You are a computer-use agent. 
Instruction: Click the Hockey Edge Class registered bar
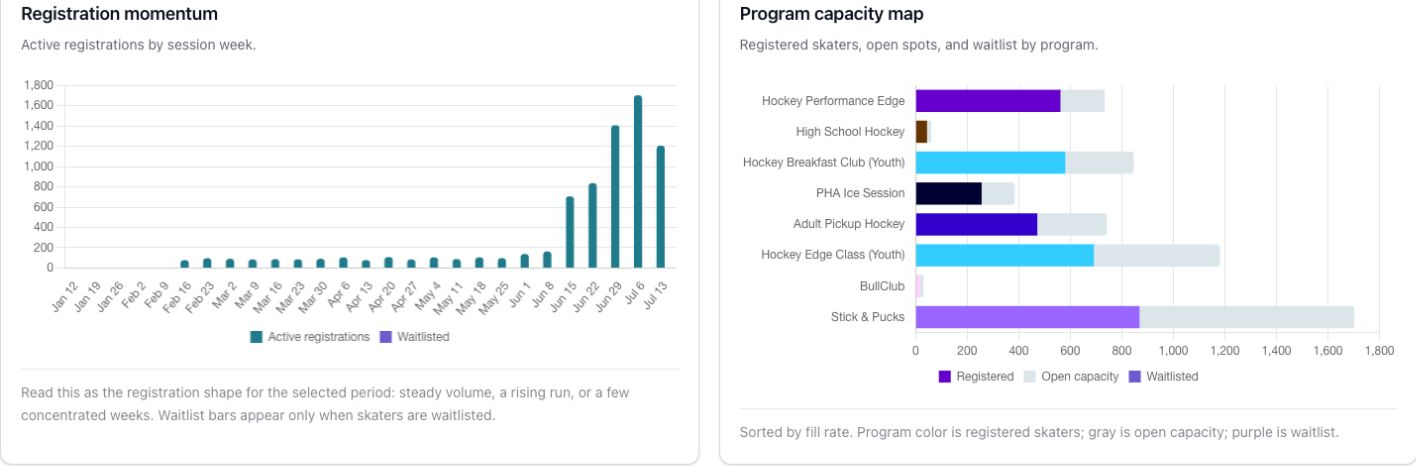[1005, 255]
